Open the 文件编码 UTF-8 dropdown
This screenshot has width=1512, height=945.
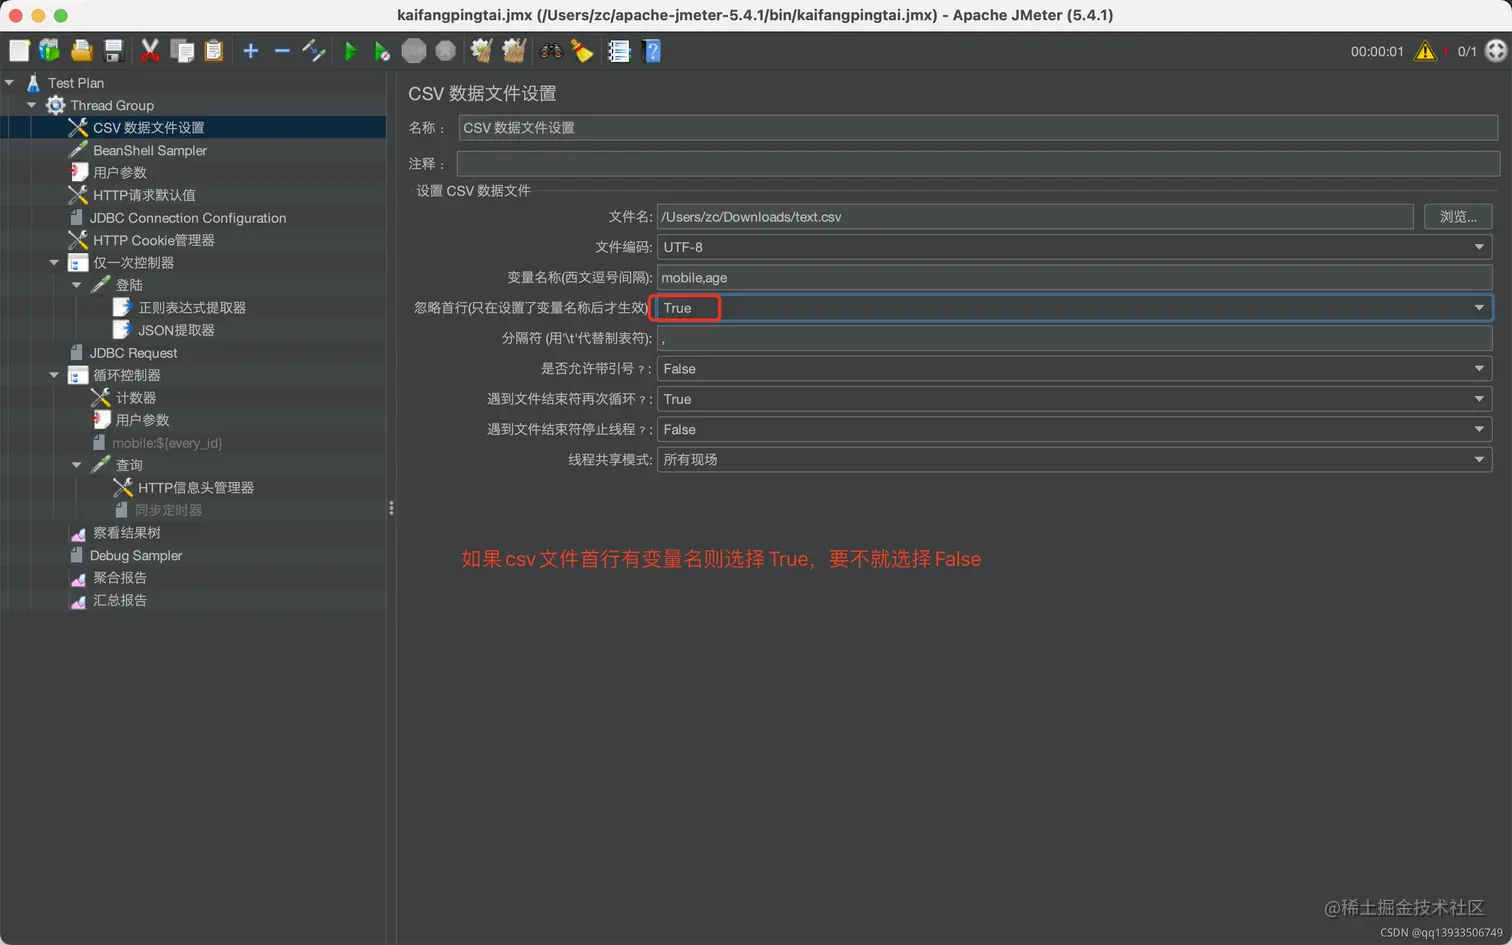[x=1074, y=247]
